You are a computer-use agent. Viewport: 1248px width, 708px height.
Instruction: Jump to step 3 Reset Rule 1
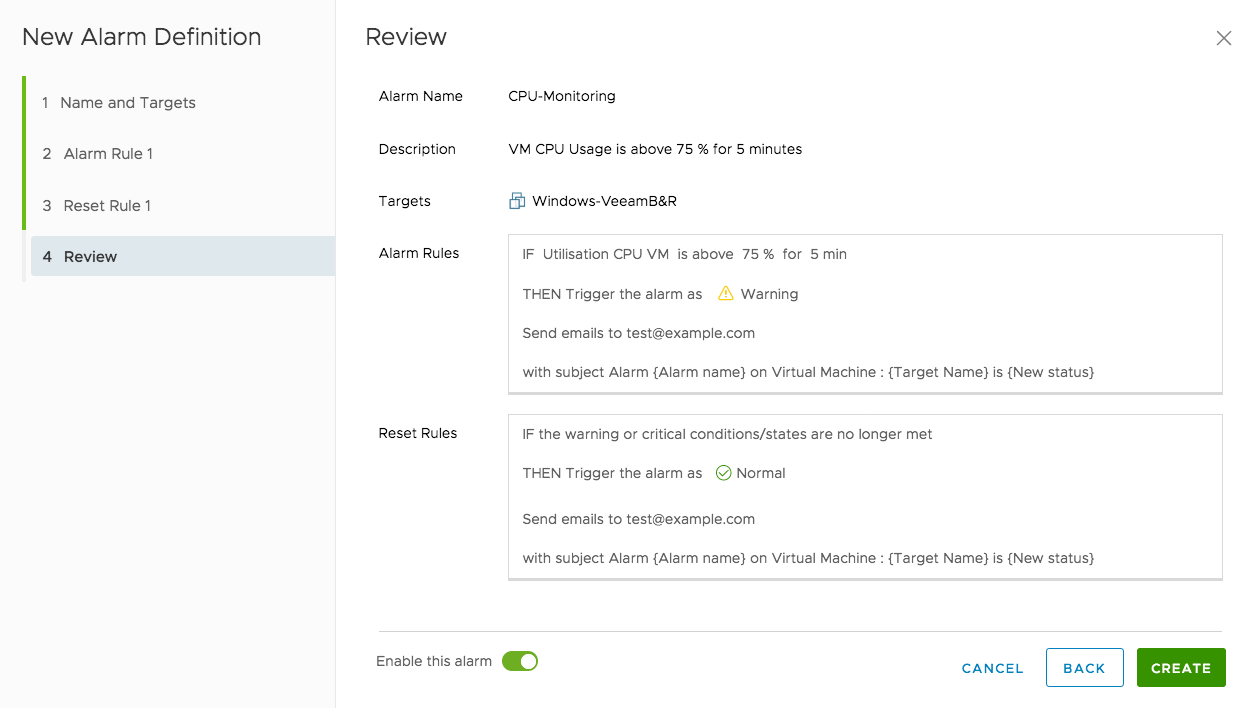coord(107,206)
